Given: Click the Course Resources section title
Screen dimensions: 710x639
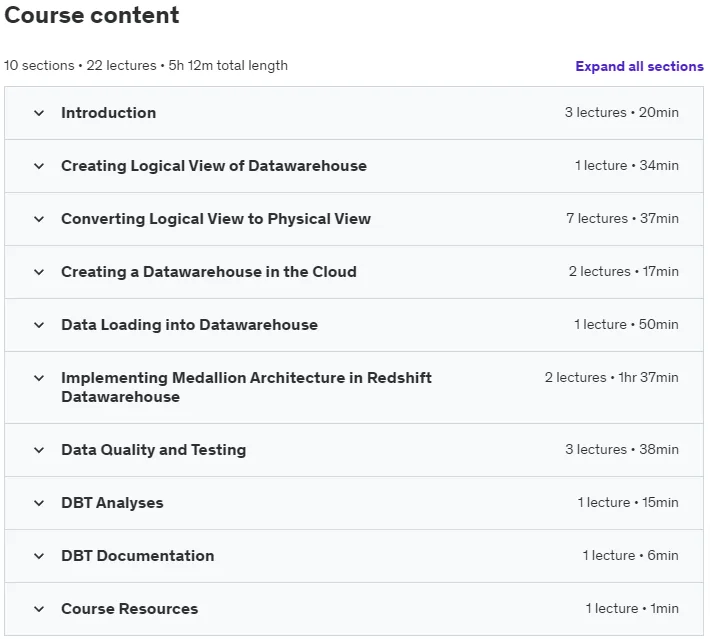Looking at the screenshot, I should pos(130,609).
